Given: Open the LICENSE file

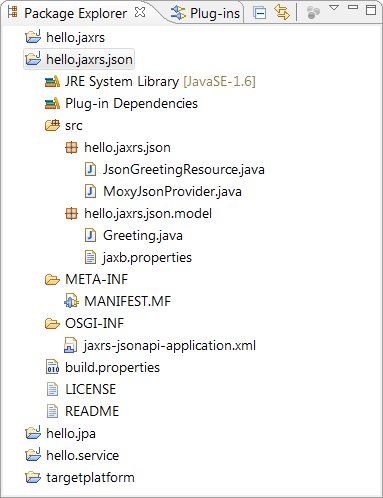Looking at the screenshot, I should 91,389.
